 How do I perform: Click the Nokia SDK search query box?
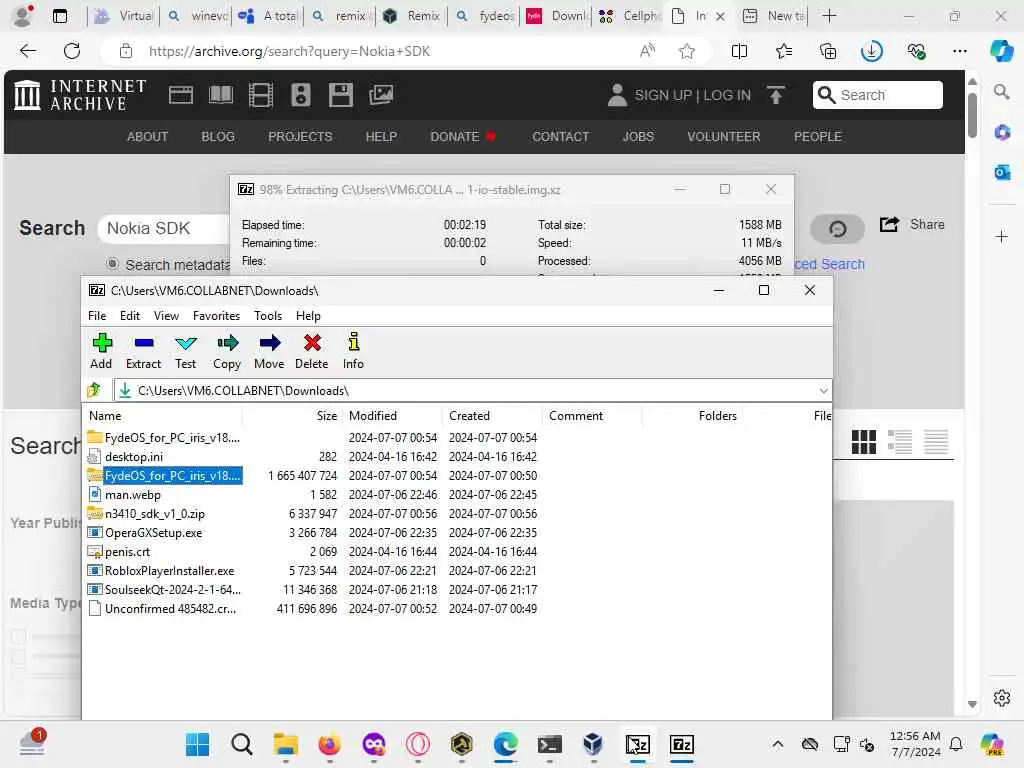[163, 229]
